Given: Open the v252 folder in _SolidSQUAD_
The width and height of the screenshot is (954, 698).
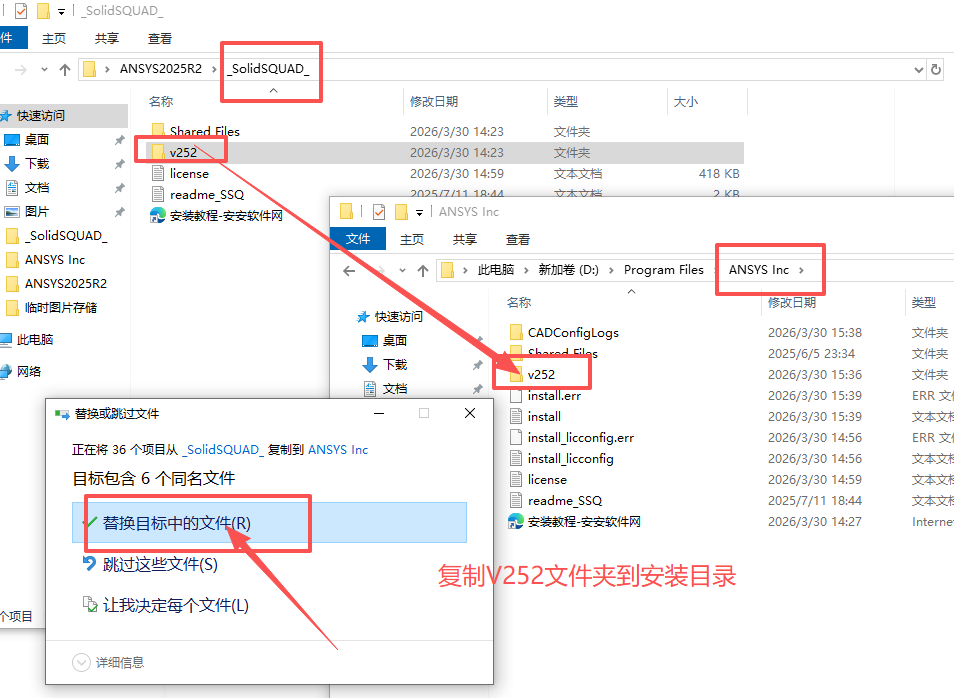Looking at the screenshot, I should (180, 149).
